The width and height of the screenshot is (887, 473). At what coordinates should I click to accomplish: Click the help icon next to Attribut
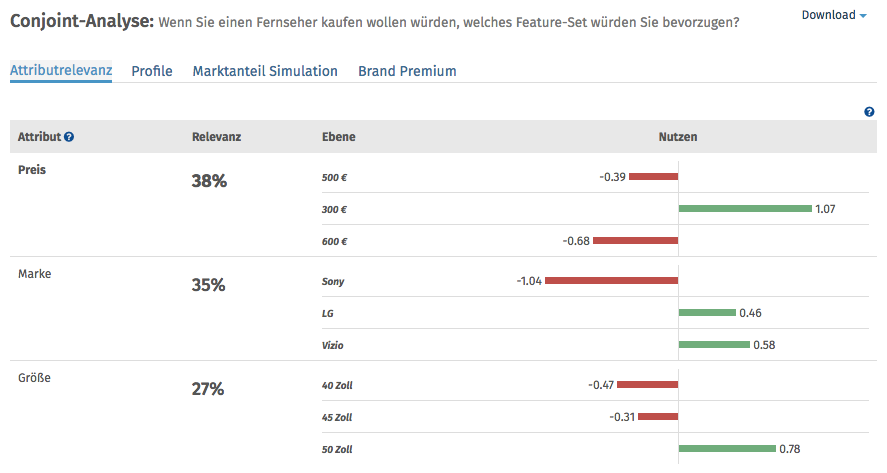pyautogui.click(x=69, y=137)
